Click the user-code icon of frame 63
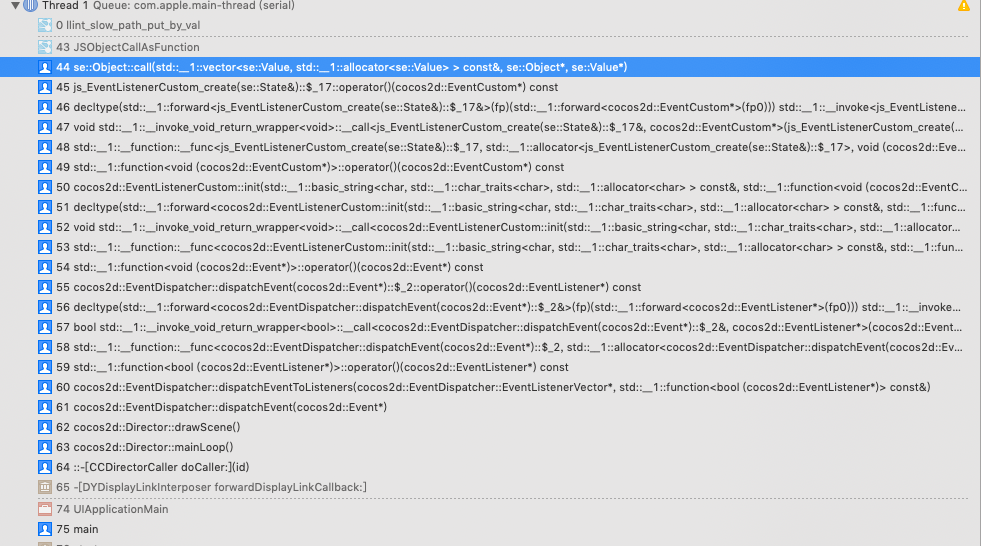The image size is (987, 546). 45,448
